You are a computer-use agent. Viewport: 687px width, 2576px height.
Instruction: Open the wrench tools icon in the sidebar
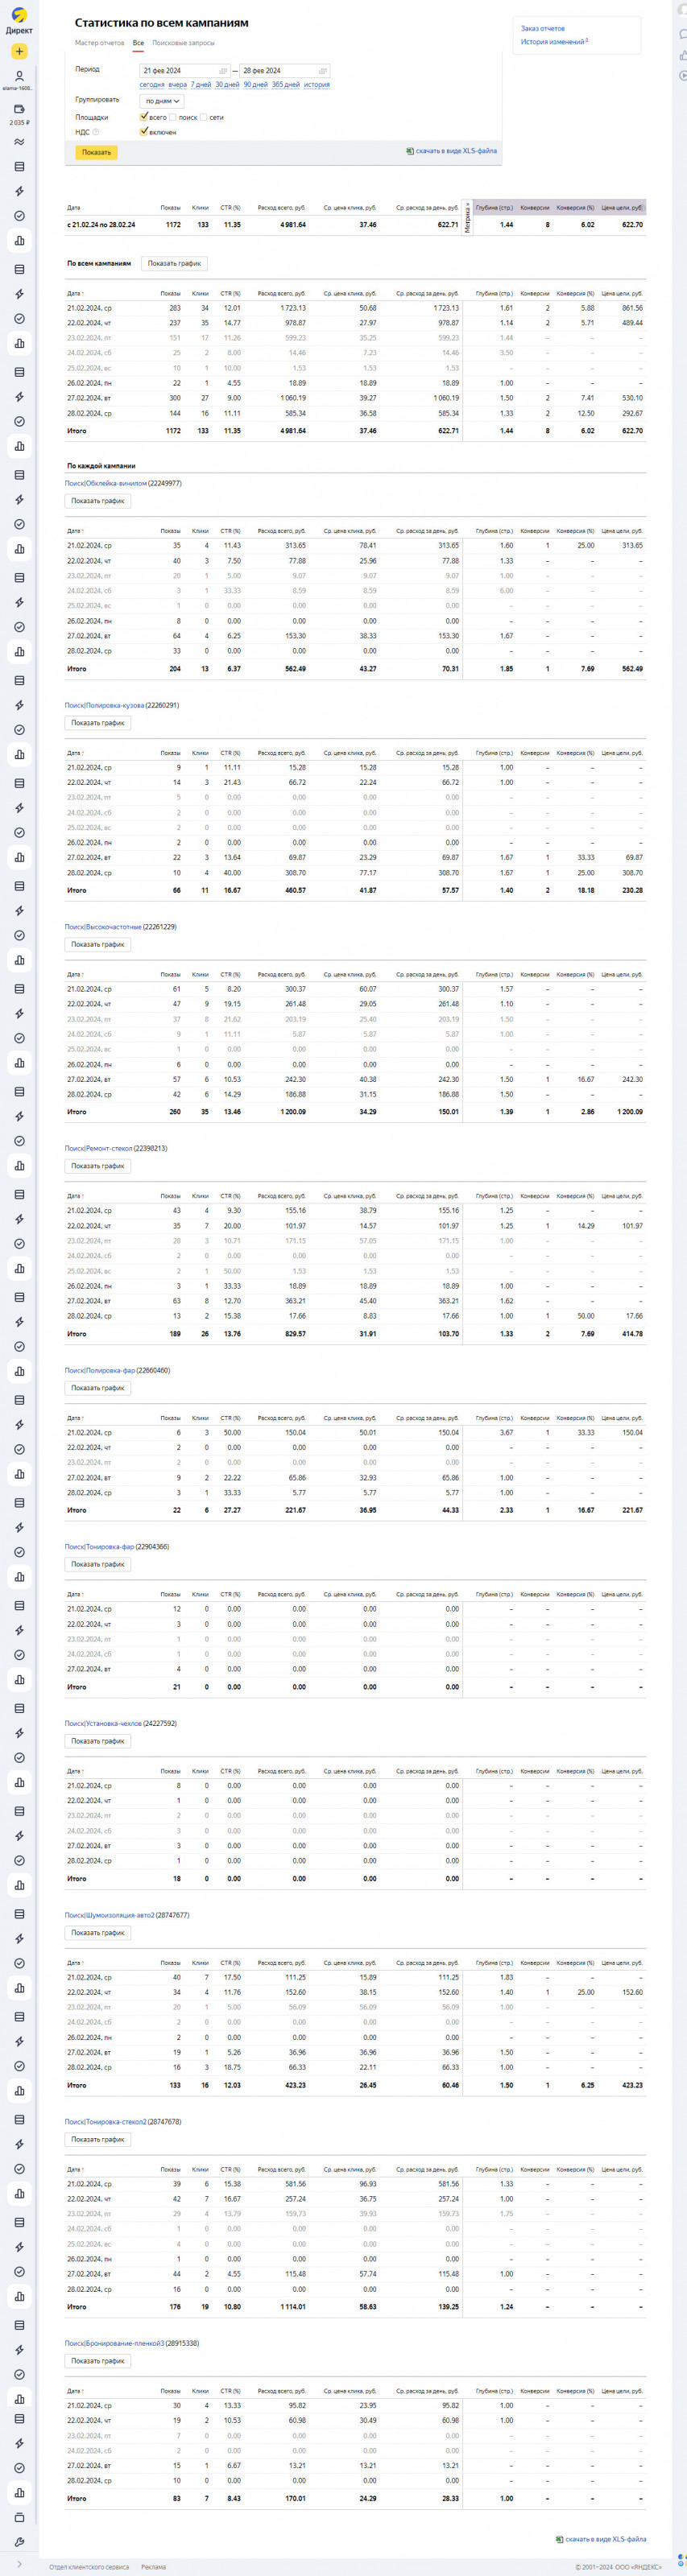pyautogui.click(x=19, y=2542)
